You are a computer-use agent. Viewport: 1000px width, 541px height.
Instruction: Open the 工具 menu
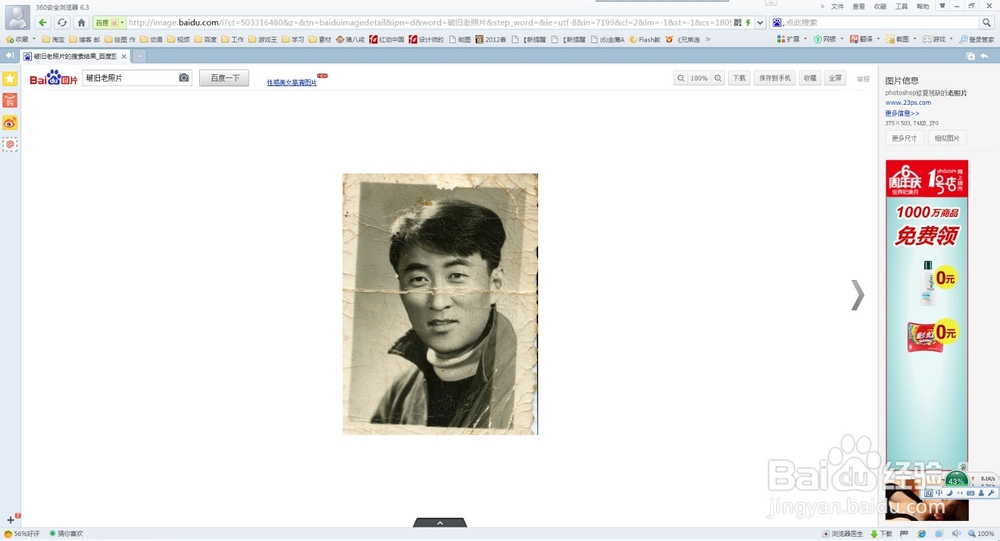(x=901, y=6)
